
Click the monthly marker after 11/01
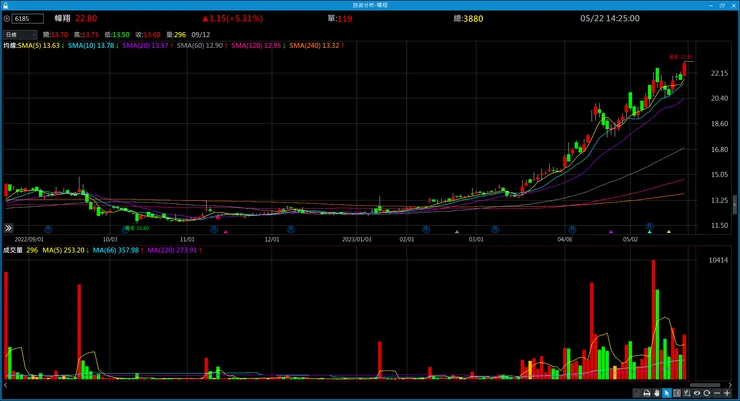click(x=214, y=230)
